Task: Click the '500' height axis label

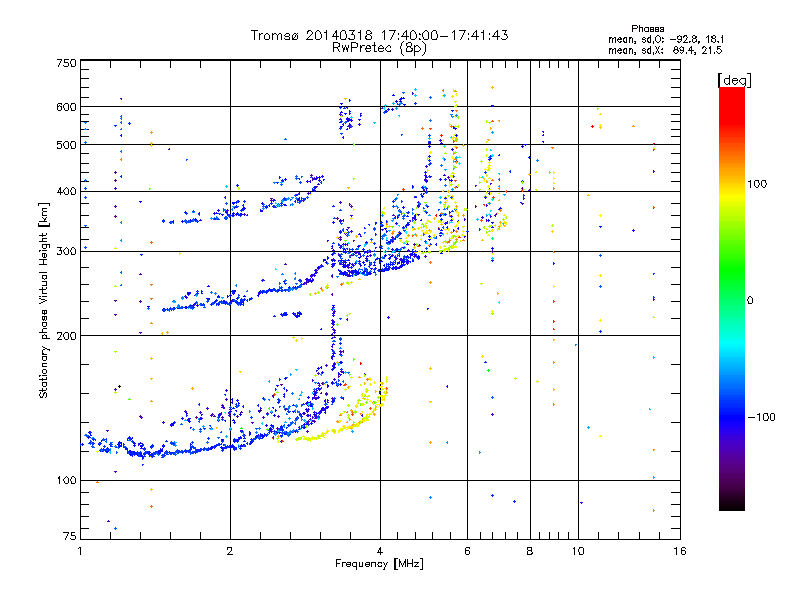Action: 66,145
